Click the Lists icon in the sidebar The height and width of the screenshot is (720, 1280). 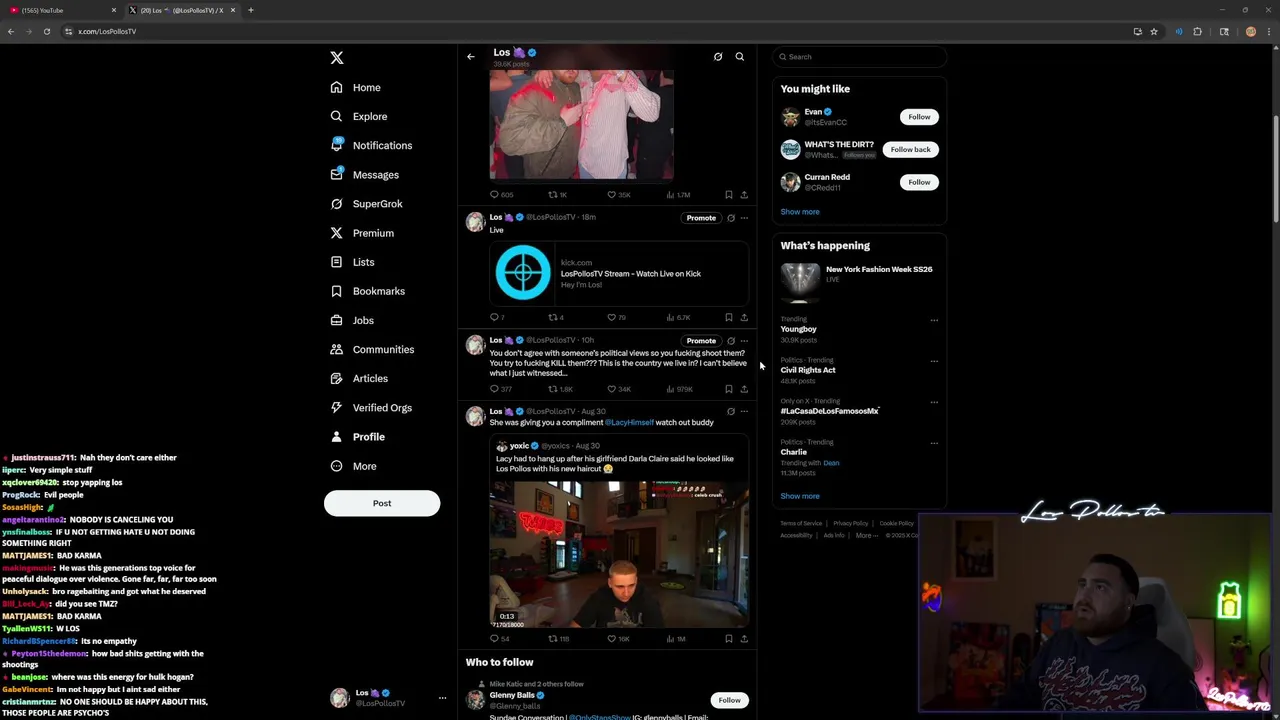click(x=337, y=262)
